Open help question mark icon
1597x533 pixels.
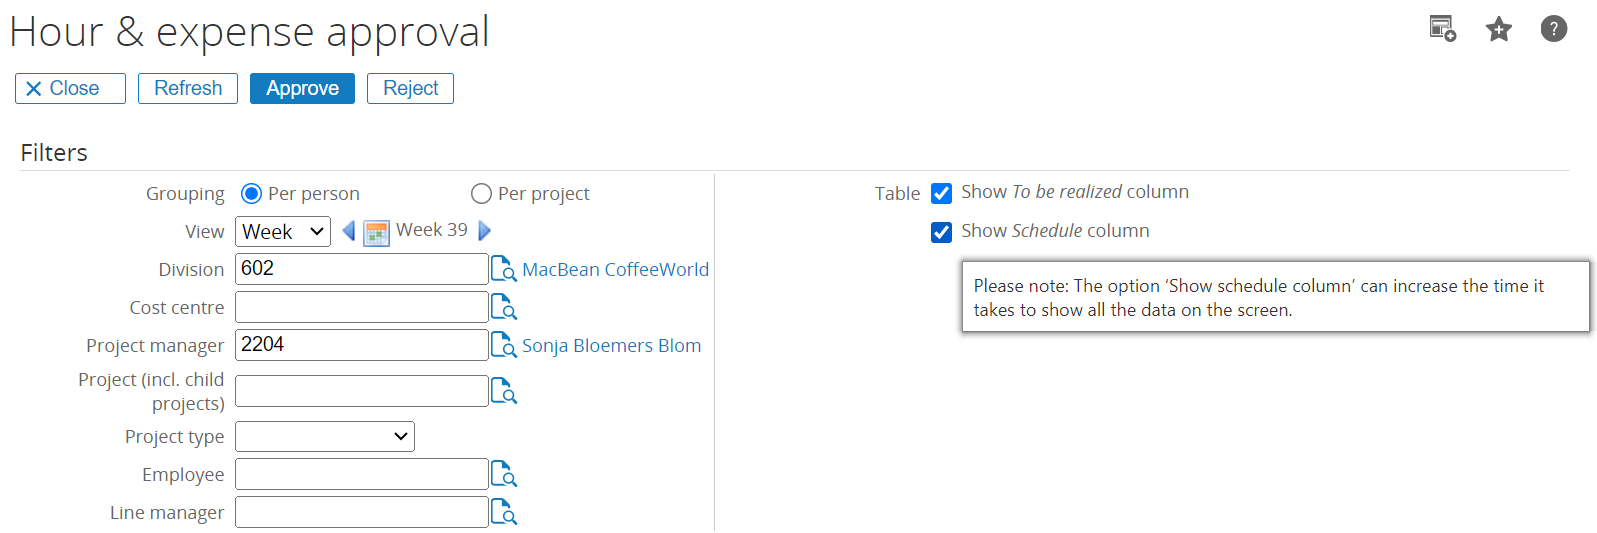click(1553, 29)
